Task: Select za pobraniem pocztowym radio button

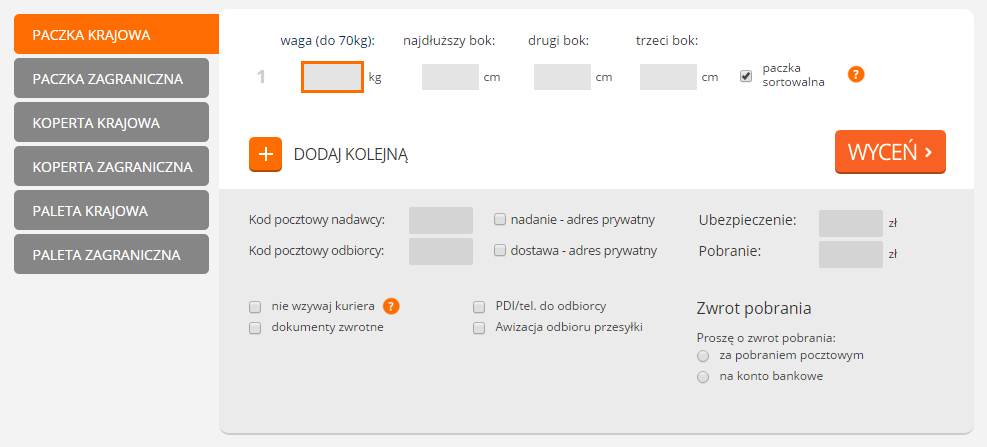Action: [x=703, y=356]
